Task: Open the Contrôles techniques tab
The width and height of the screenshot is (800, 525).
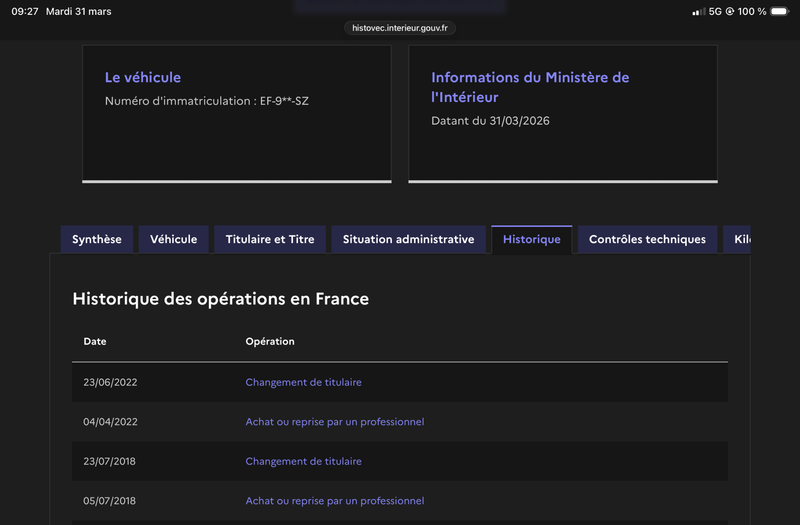Action: click(x=647, y=239)
